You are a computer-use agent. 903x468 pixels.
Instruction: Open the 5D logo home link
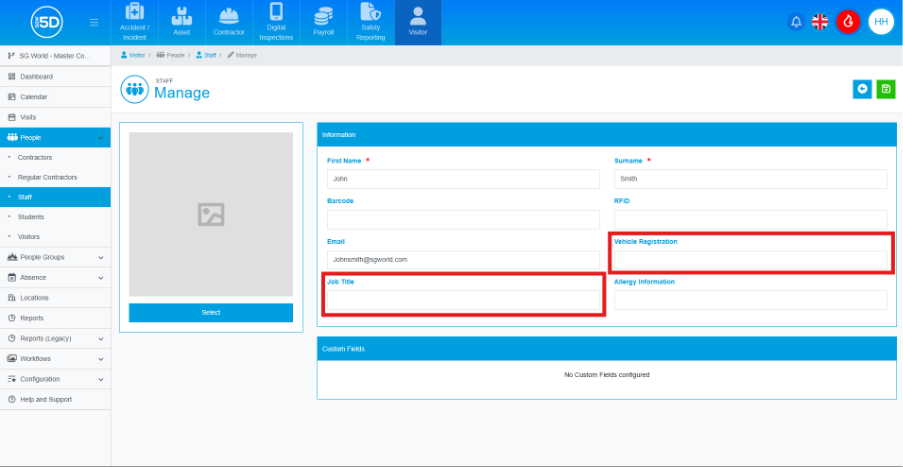click(x=47, y=22)
